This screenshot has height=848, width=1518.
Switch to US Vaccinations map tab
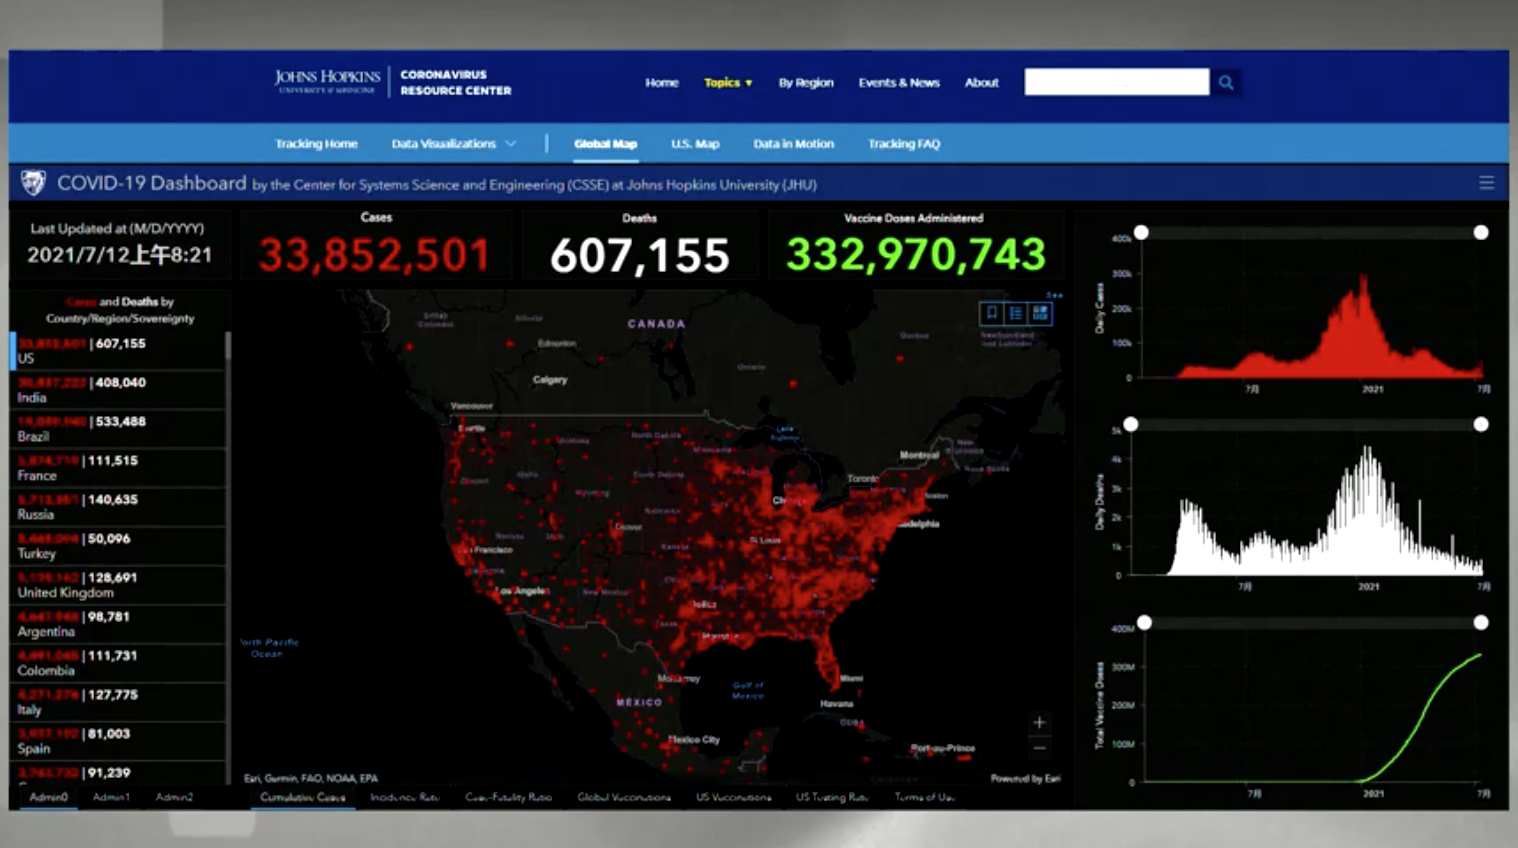point(734,797)
